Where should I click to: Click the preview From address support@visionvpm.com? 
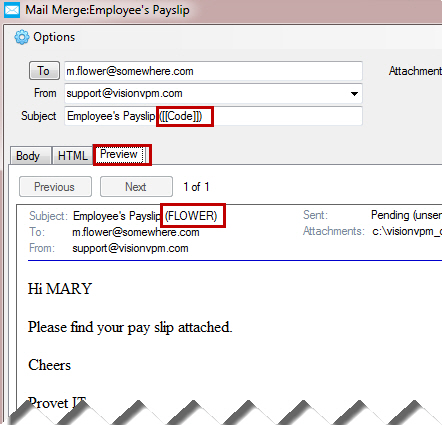click(x=130, y=248)
